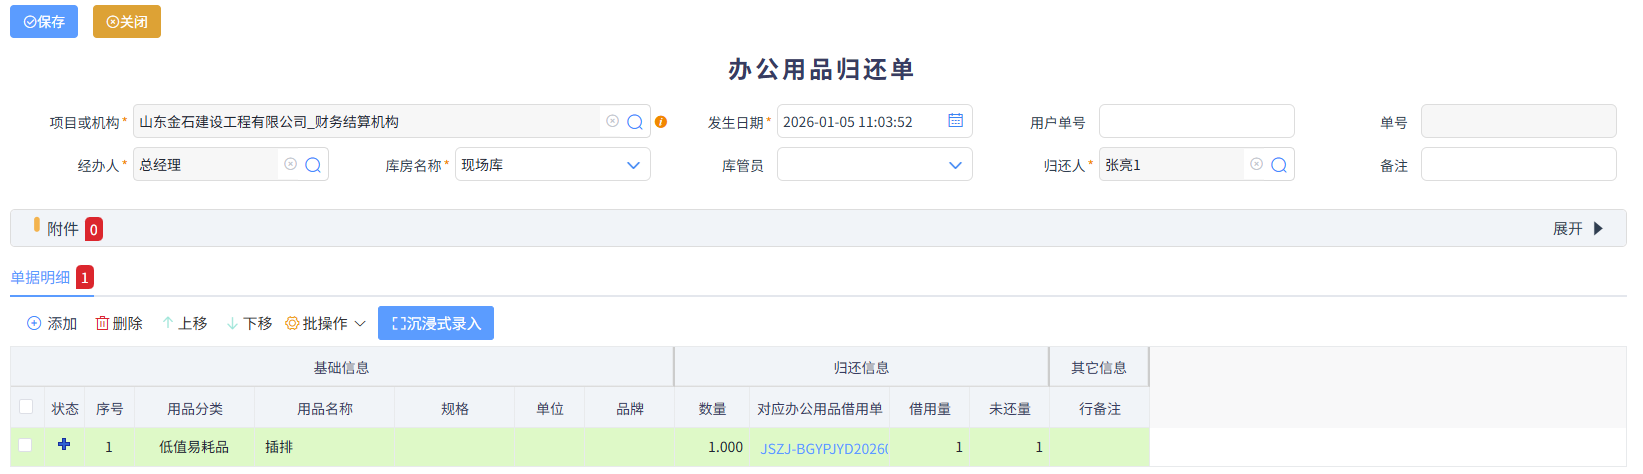Clear the 归还人 field value

1256,164
